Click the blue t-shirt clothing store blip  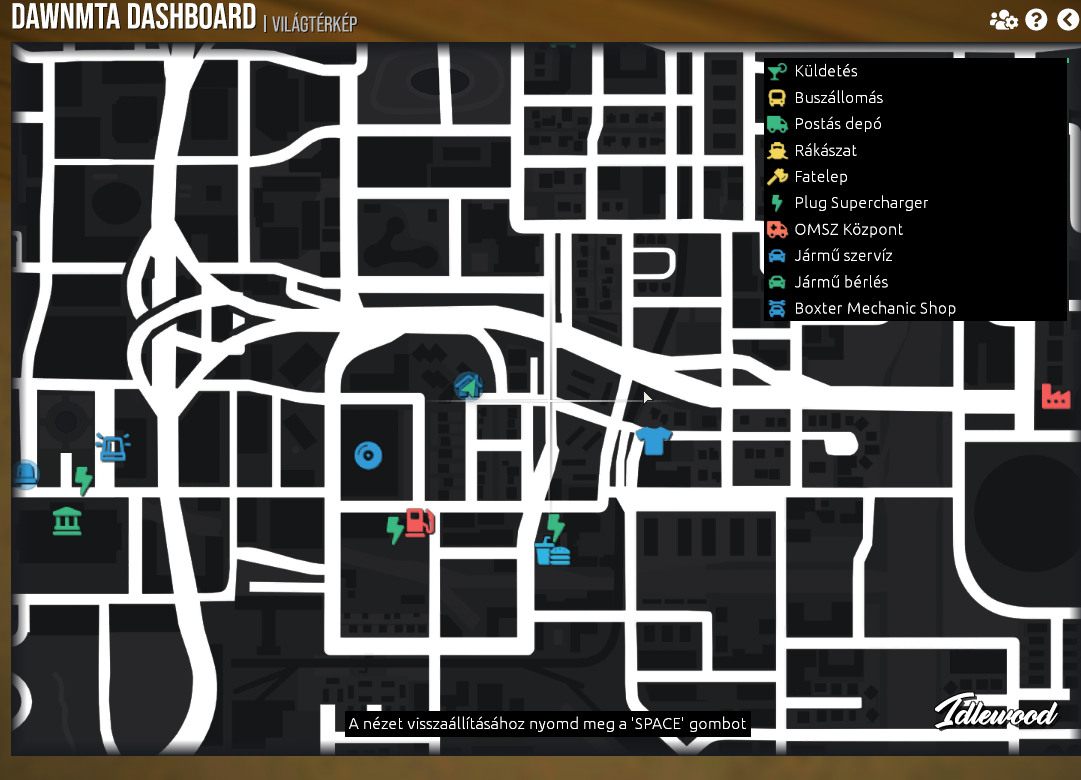click(x=655, y=440)
